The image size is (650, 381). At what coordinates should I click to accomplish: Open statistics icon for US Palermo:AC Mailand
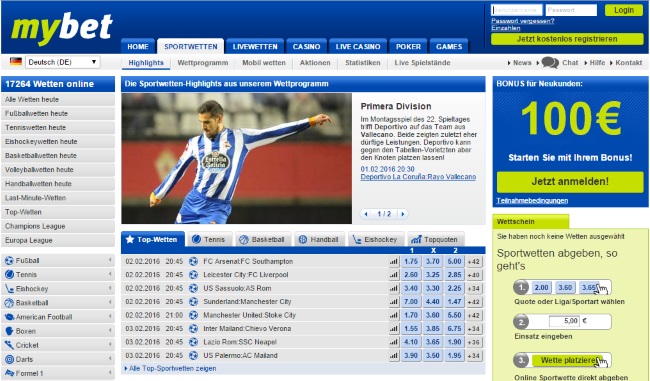click(x=394, y=356)
